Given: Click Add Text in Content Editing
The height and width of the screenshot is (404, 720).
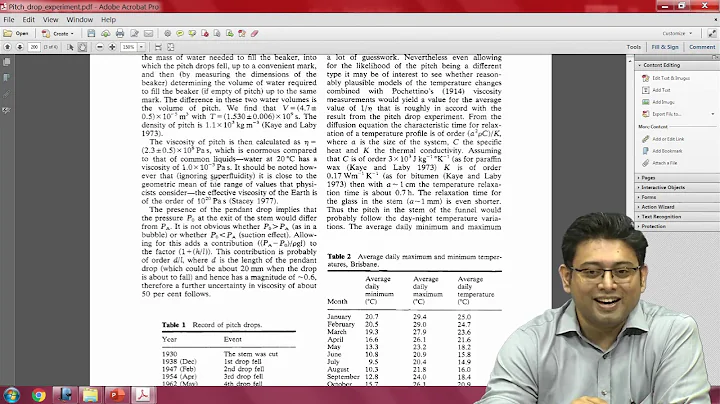Looking at the screenshot, I should point(656,90).
